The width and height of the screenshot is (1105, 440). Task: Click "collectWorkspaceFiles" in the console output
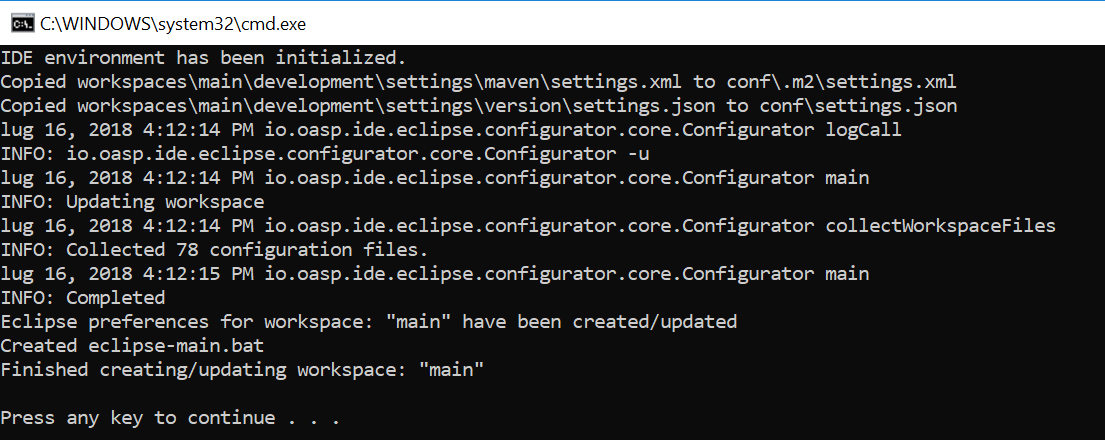click(x=940, y=225)
